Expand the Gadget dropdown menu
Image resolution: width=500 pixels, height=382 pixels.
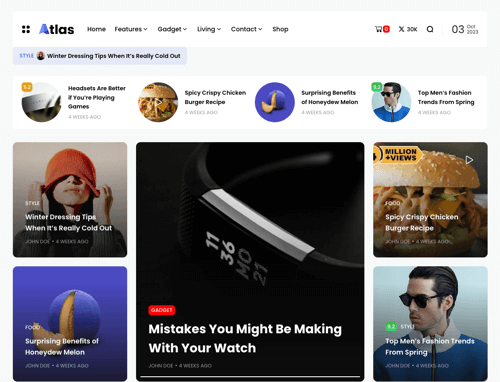click(172, 29)
